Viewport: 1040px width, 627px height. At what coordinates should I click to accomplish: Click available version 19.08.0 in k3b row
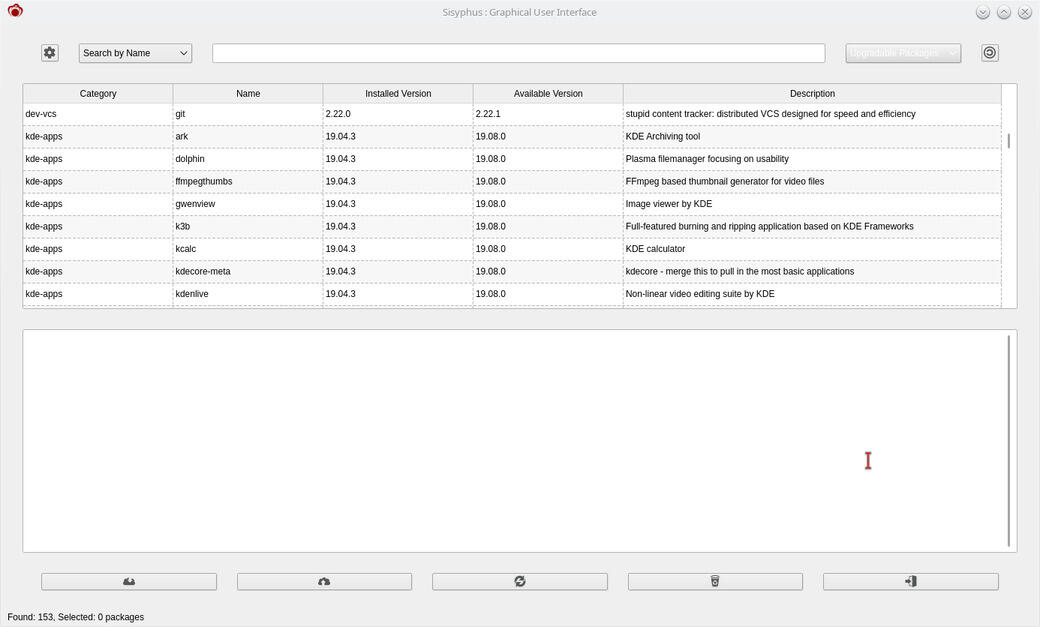tap(490, 227)
